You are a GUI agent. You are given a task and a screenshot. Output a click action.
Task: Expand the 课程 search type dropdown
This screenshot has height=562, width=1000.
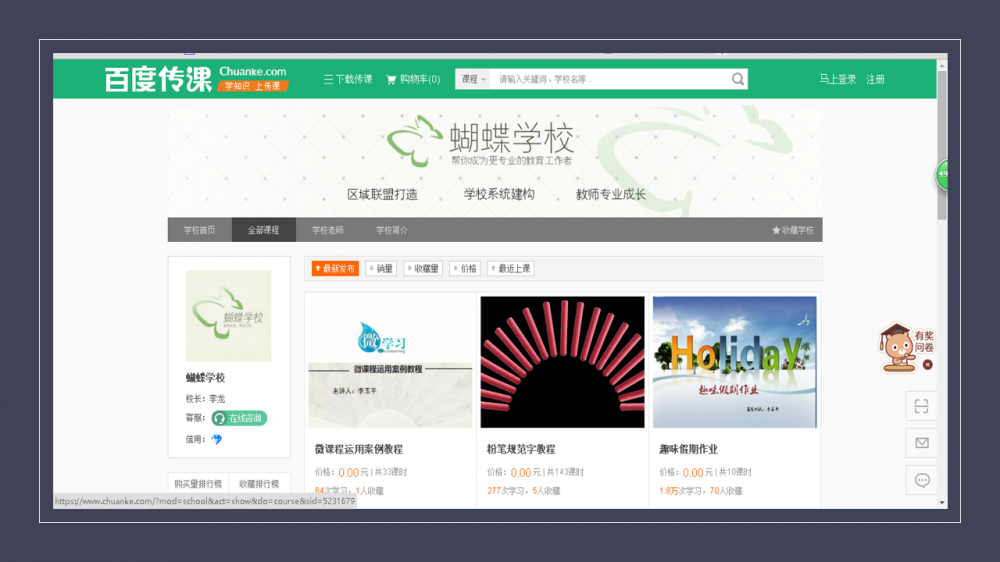pyautogui.click(x=473, y=79)
